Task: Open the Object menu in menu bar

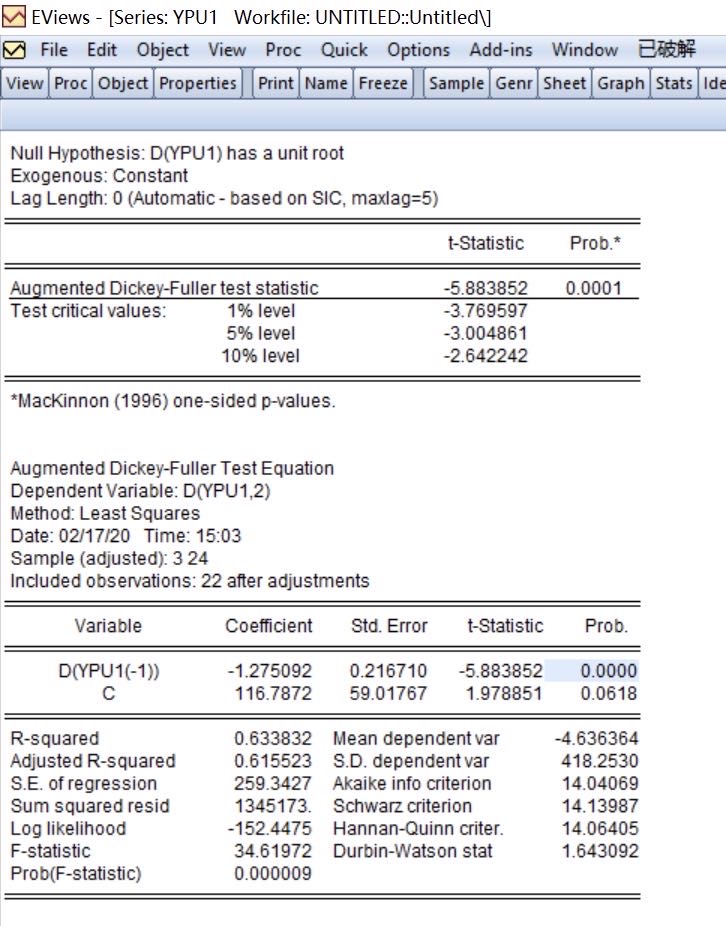Action: tap(162, 50)
